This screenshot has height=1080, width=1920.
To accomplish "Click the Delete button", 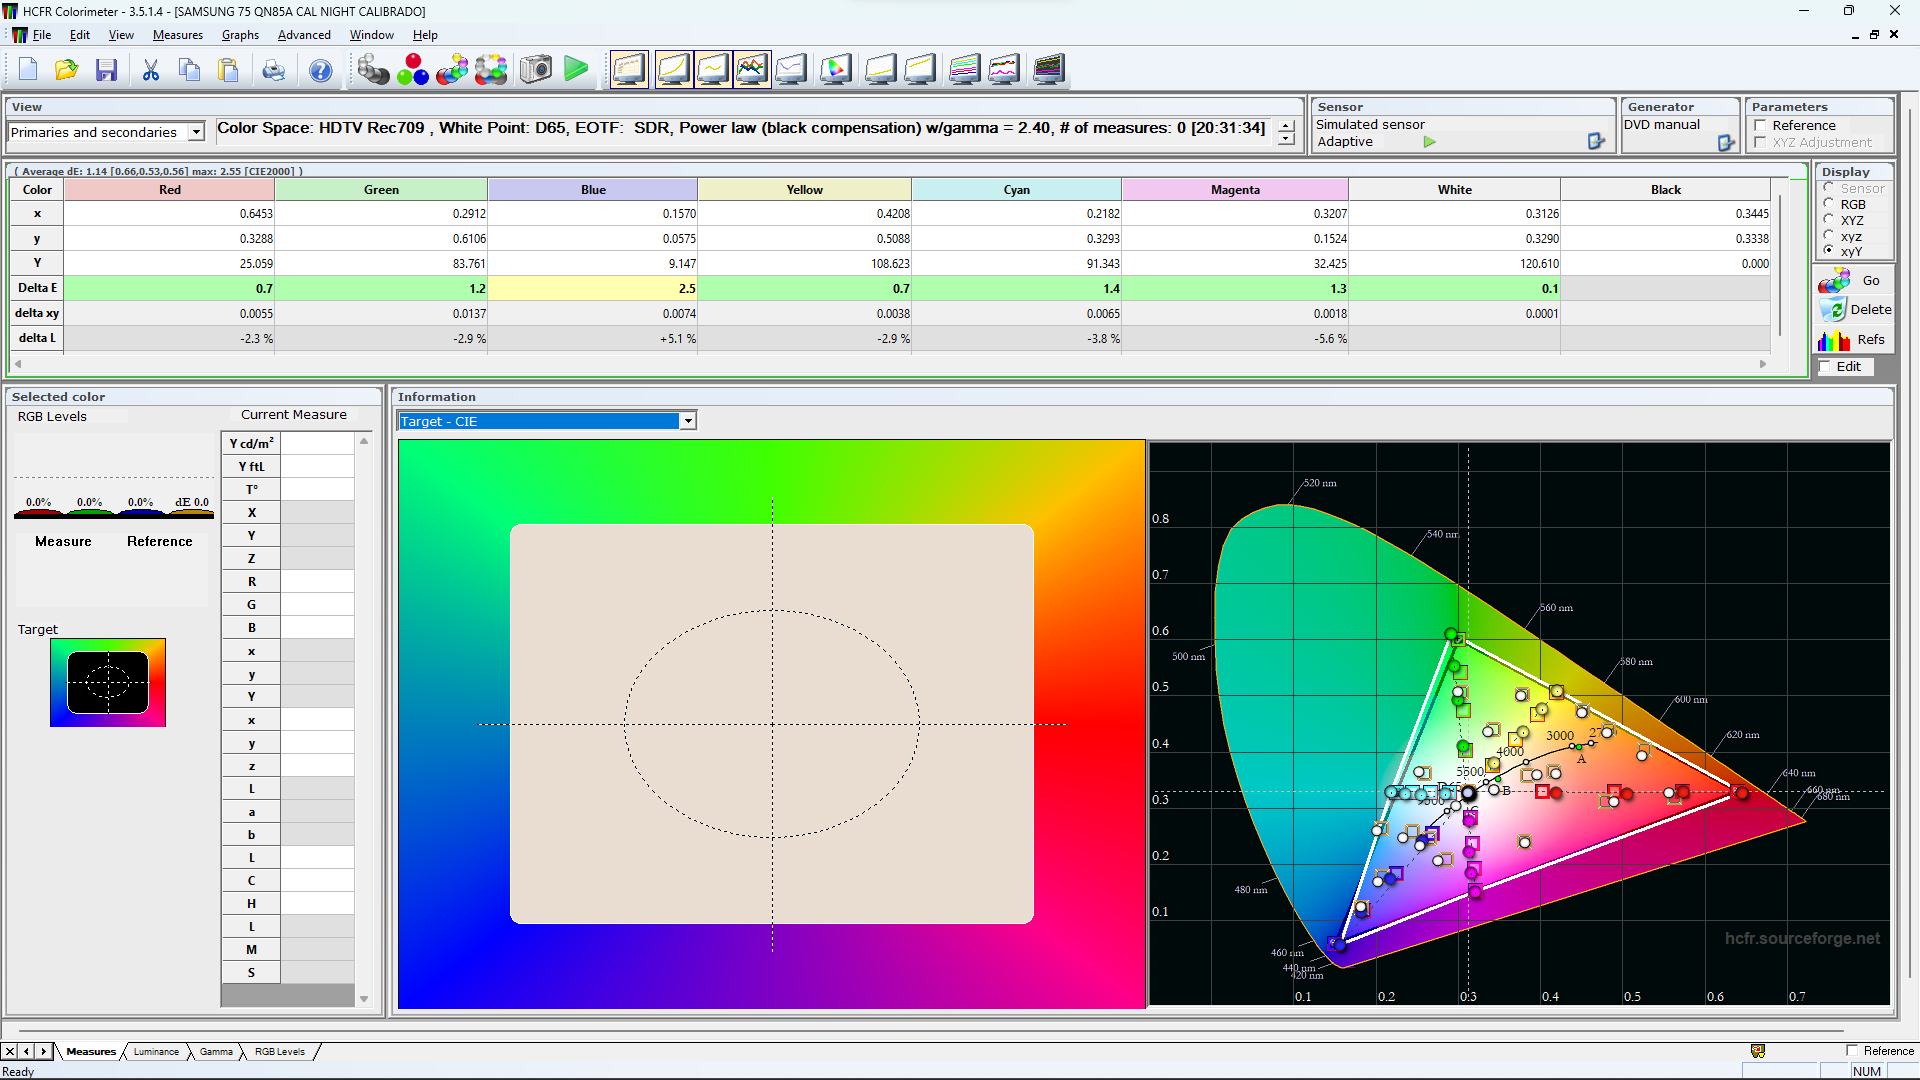I will click(1855, 310).
